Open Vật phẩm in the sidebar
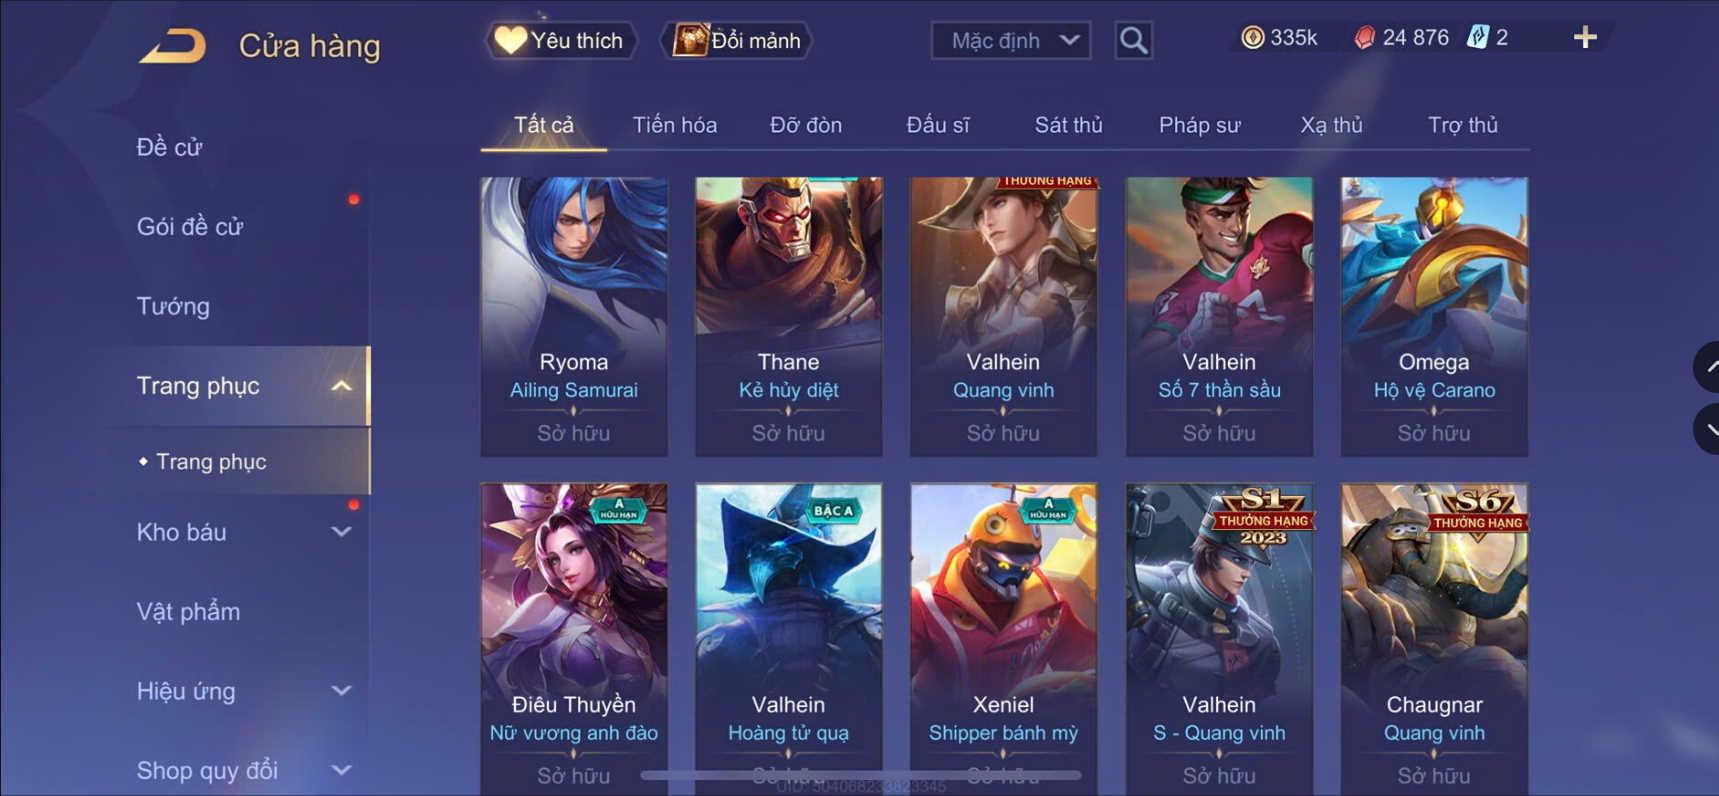1719x796 pixels. coord(188,611)
